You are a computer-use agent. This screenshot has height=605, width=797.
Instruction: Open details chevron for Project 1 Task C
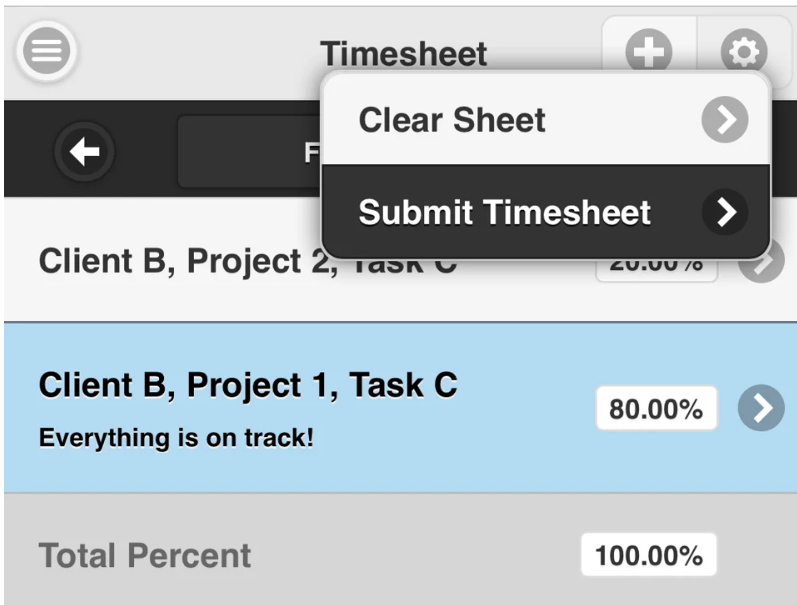point(761,408)
